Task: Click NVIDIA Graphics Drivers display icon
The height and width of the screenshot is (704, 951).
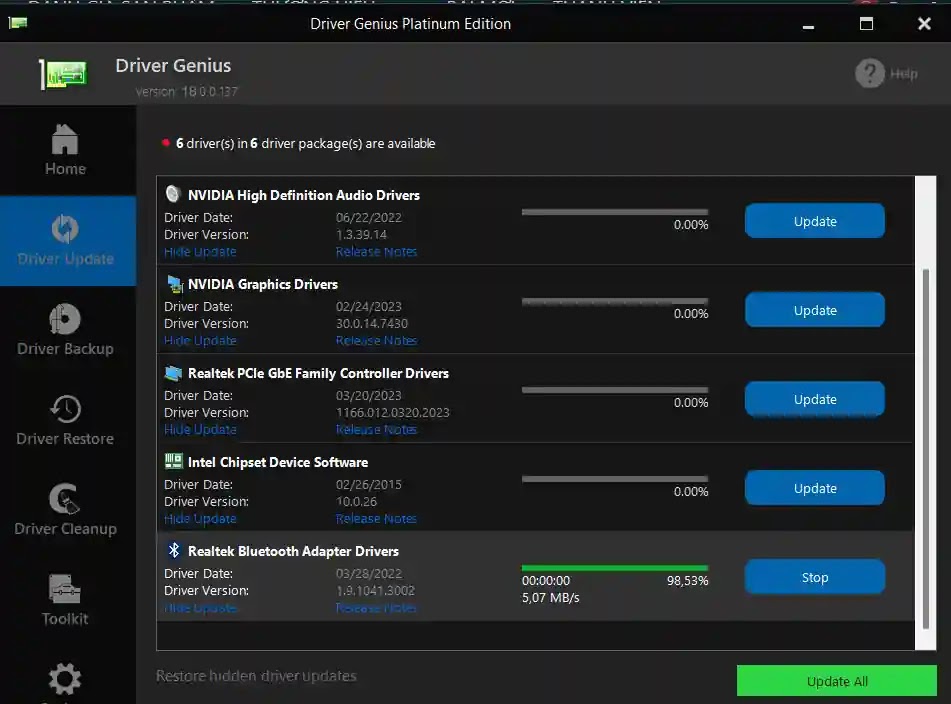Action: 175,283
